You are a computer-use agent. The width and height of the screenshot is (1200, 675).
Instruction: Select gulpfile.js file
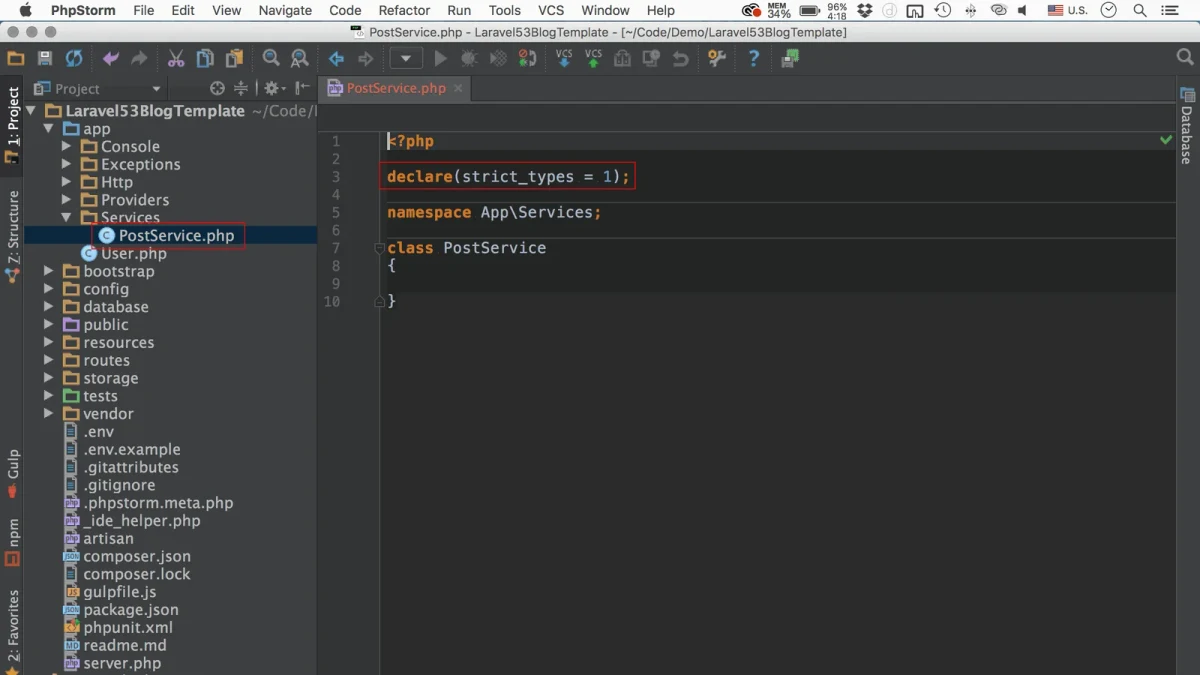point(119,592)
